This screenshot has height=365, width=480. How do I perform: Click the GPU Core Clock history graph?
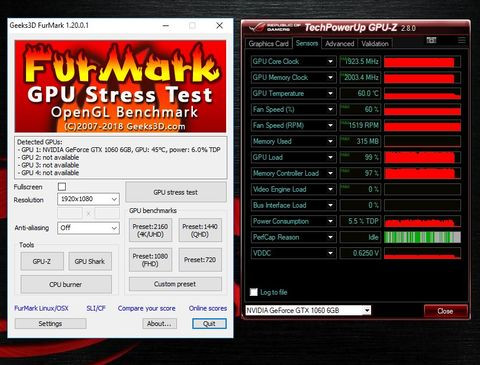coord(422,62)
